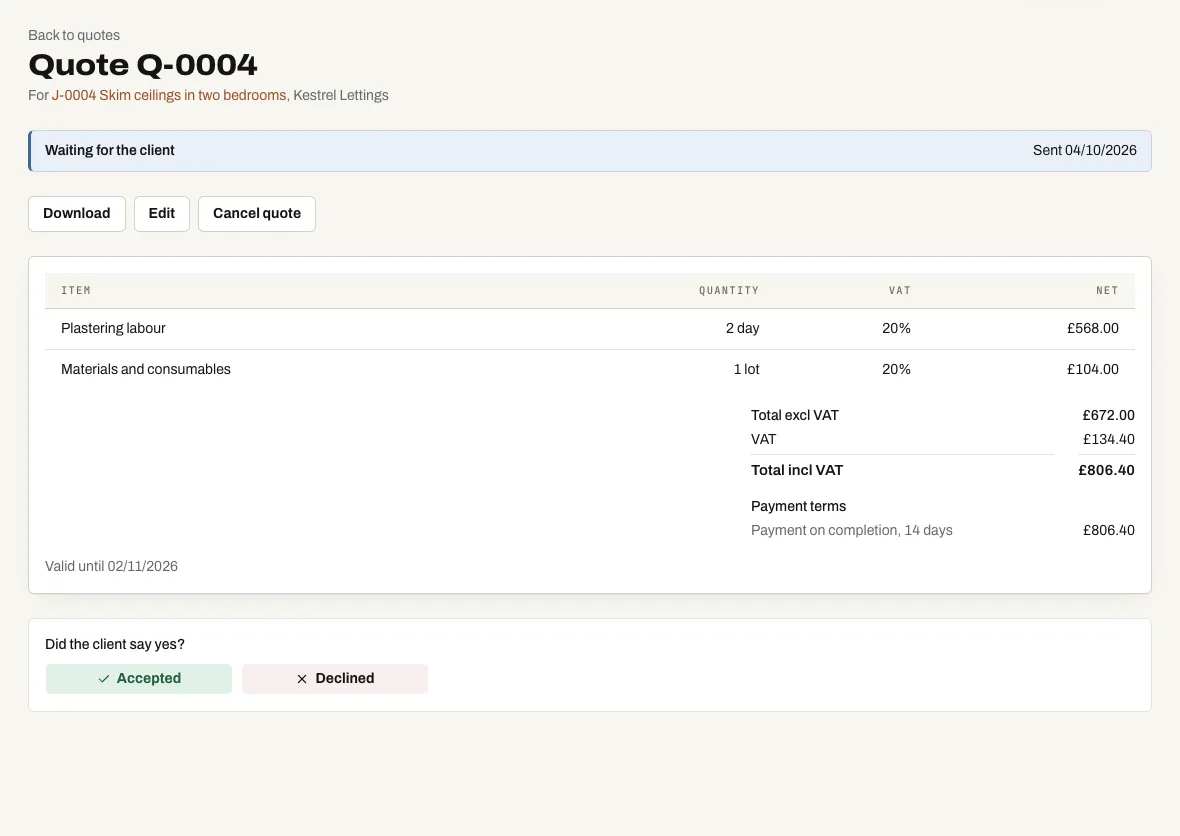The width and height of the screenshot is (1180, 836).
Task: Click the X icon on Declined
Action: coord(302,679)
